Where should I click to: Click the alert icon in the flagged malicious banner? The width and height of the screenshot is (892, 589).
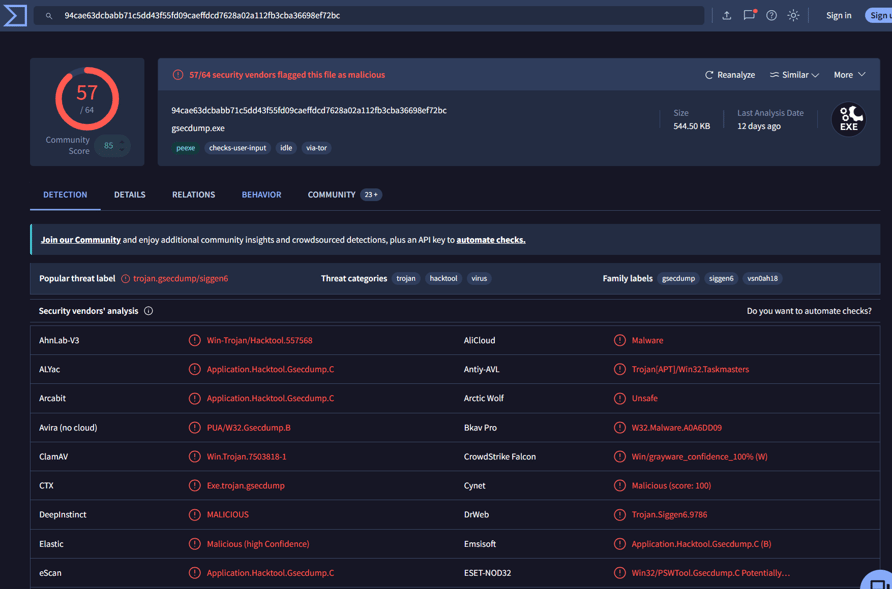[x=178, y=75]
